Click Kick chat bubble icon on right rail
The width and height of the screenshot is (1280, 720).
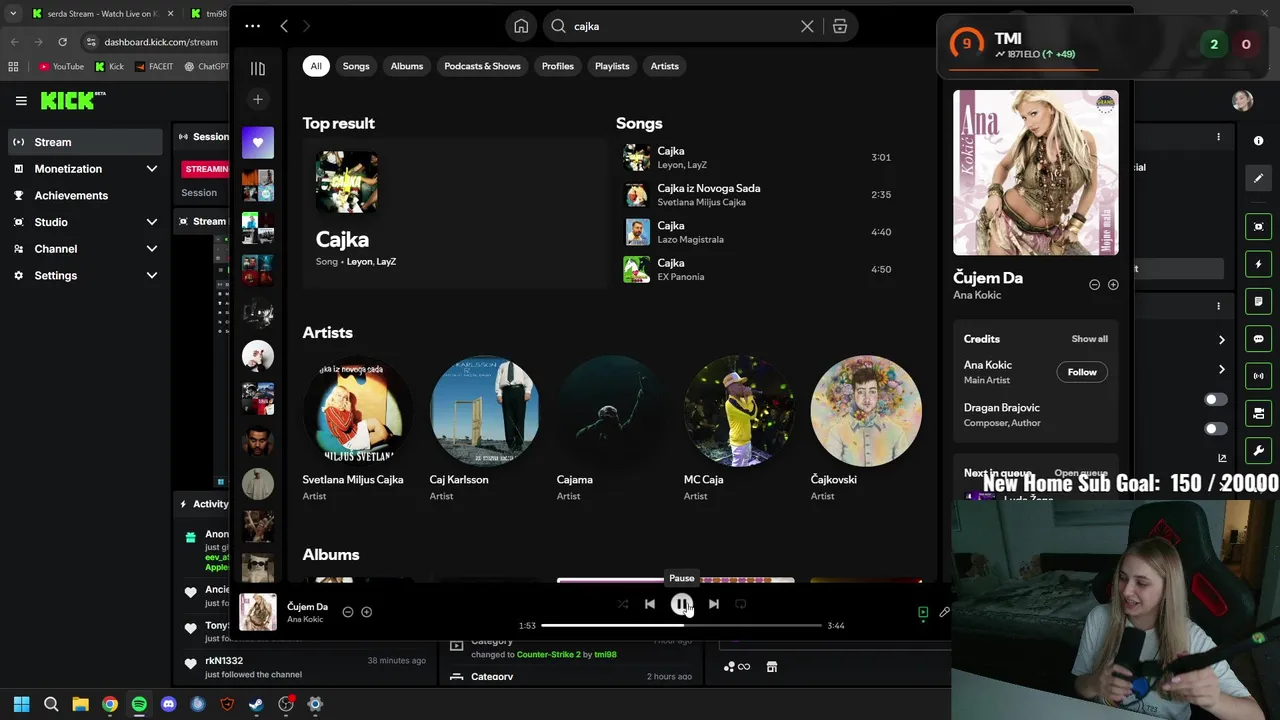tap(1258, 339)
